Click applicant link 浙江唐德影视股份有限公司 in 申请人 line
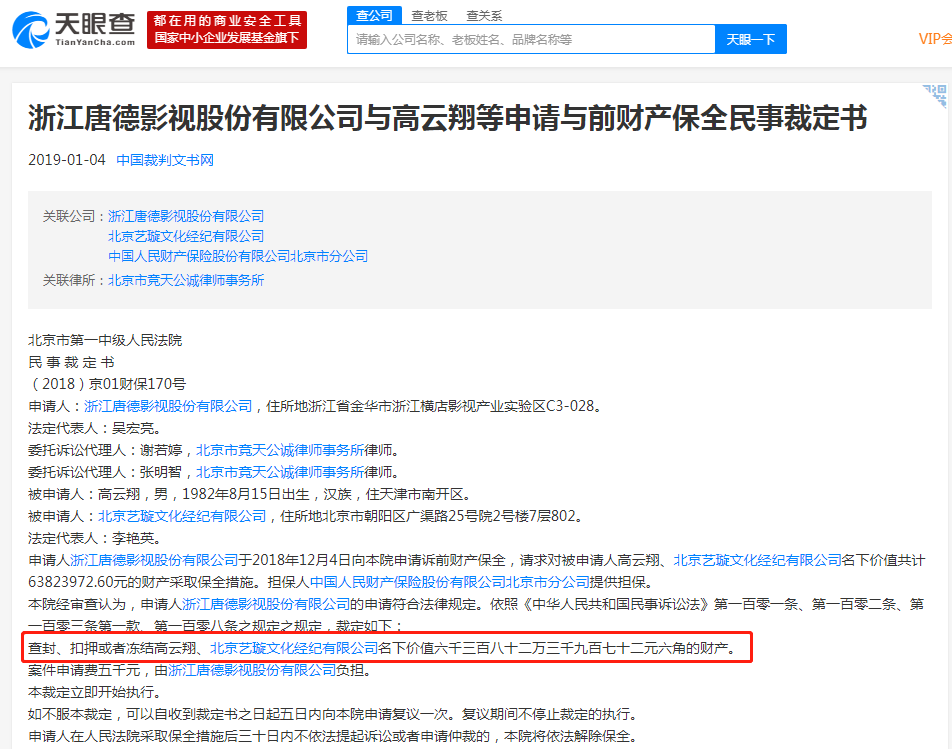Screen dimensions: 952x749 (x=168, y=406)
